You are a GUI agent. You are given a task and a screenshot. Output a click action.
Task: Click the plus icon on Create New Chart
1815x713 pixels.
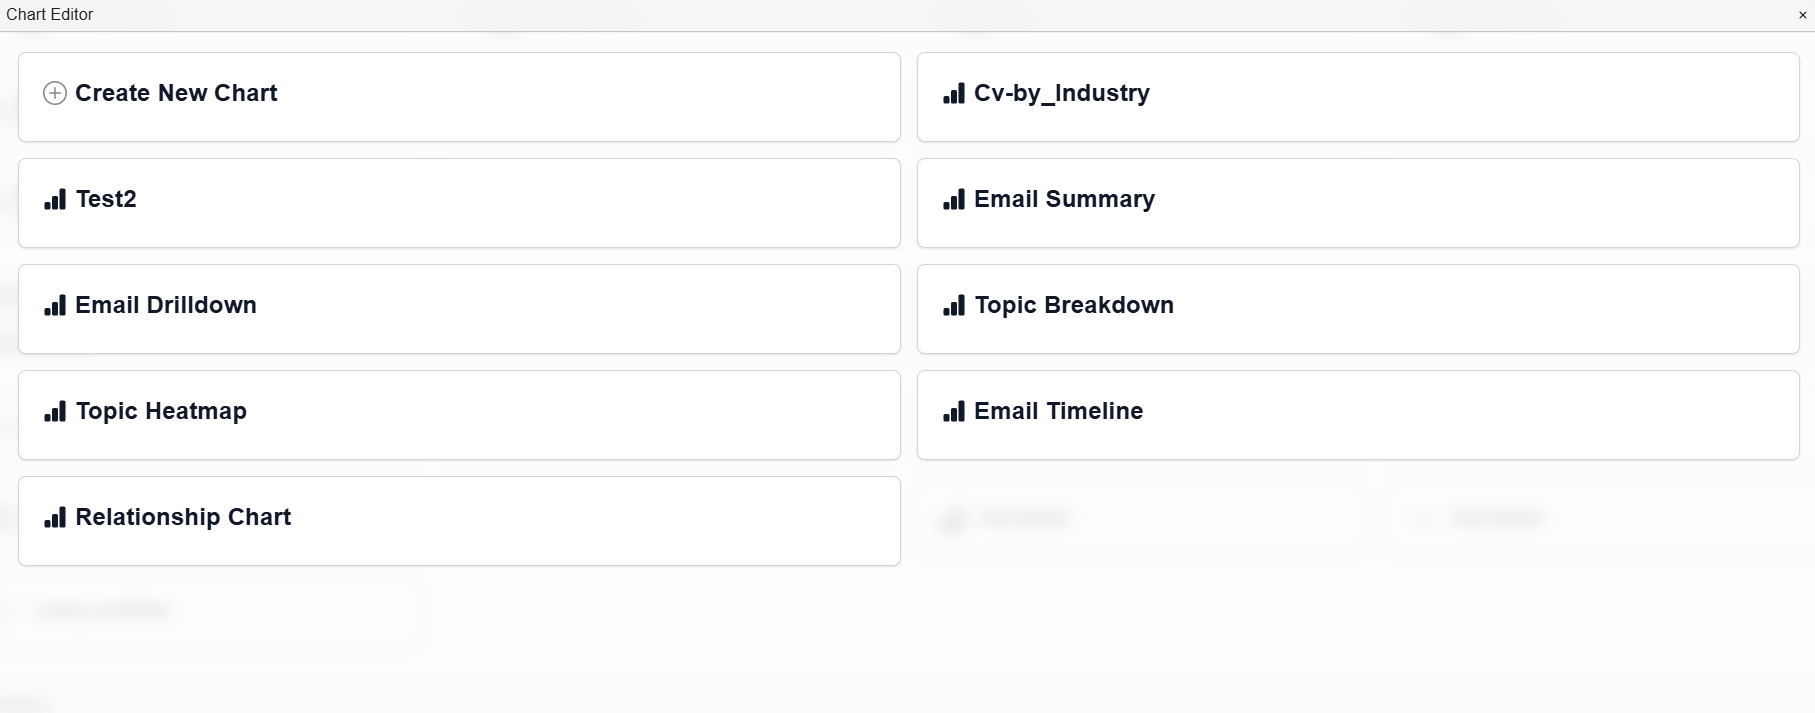(x=54, y=93)
